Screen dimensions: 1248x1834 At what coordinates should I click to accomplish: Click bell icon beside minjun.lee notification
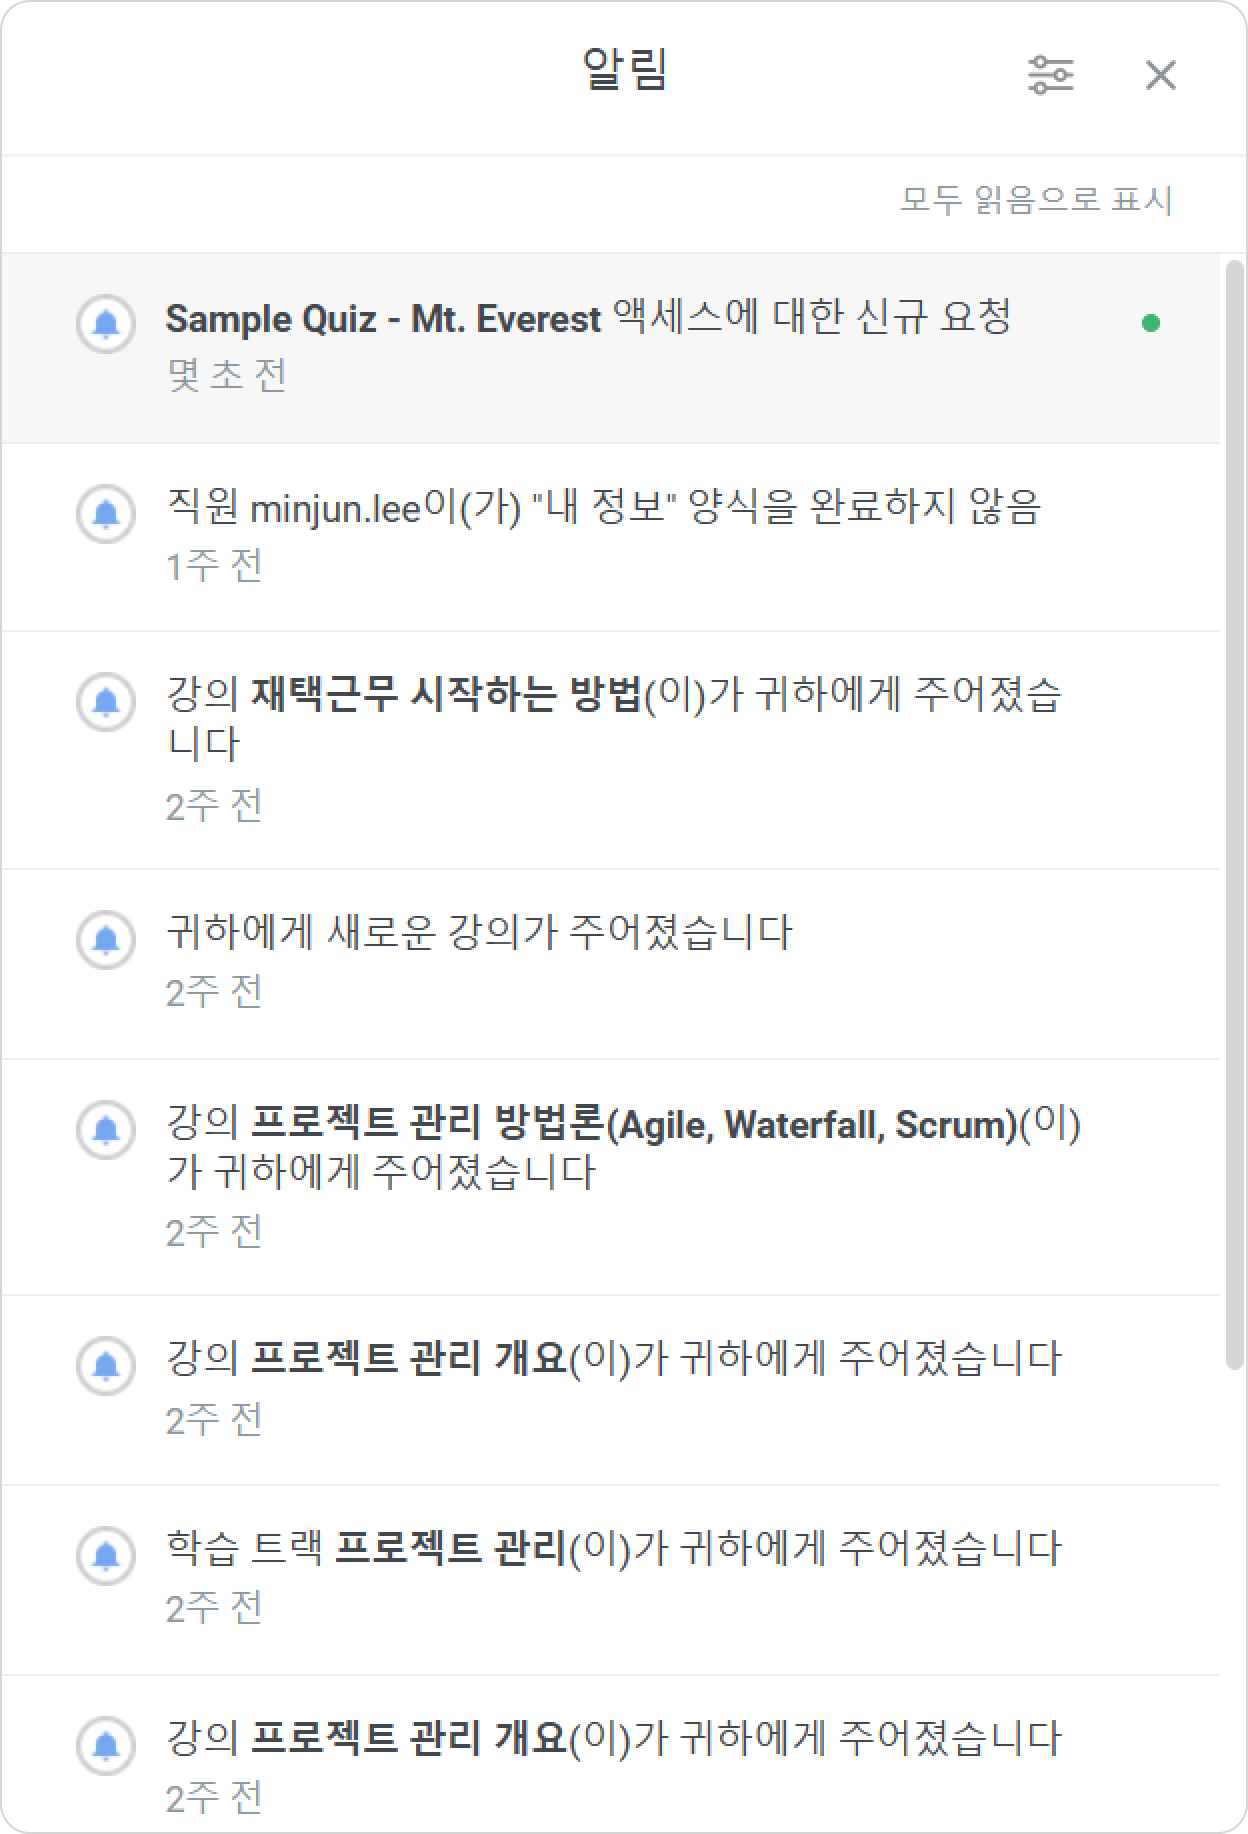(x=106, y=513)
